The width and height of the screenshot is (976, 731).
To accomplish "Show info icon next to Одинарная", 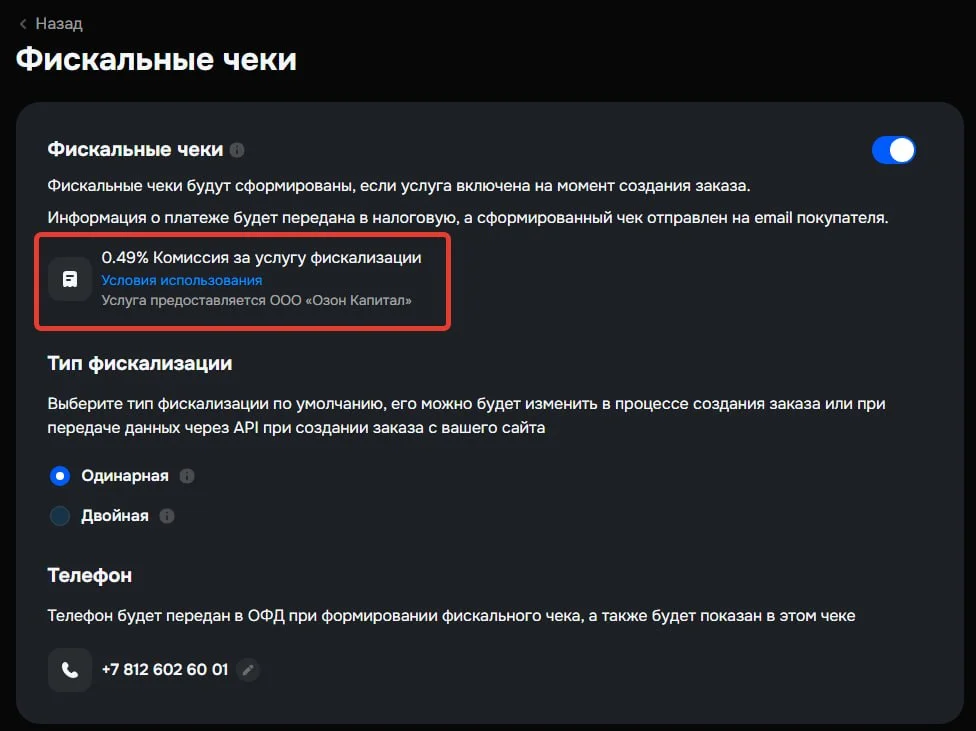I will click(x=187, y=476).
